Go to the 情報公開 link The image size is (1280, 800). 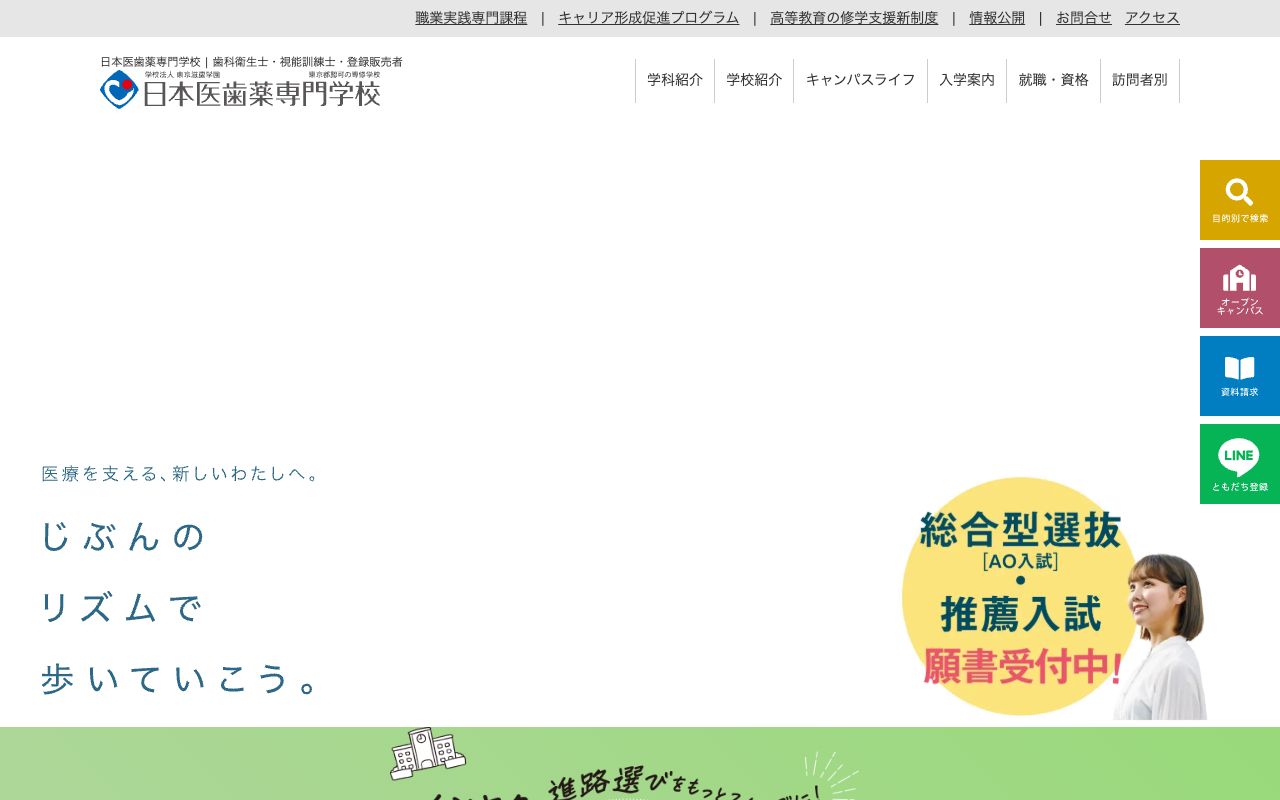coord(997,18)
